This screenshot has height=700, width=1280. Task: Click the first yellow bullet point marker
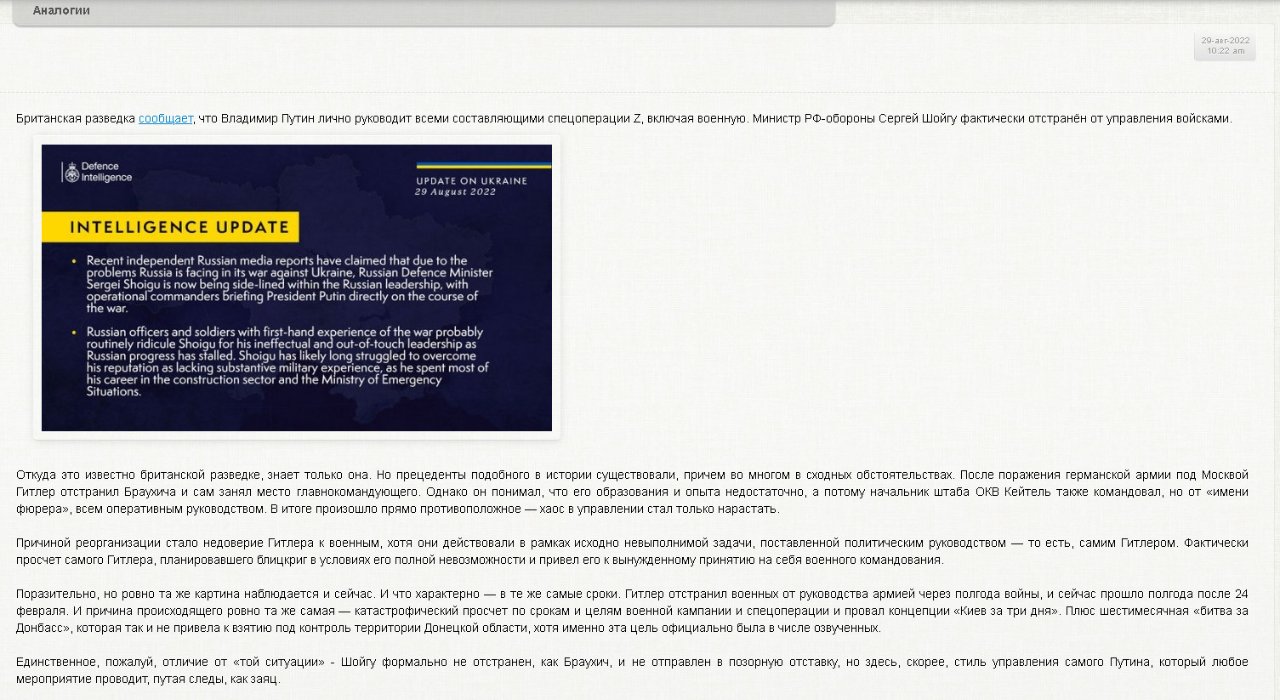[73, 261]
